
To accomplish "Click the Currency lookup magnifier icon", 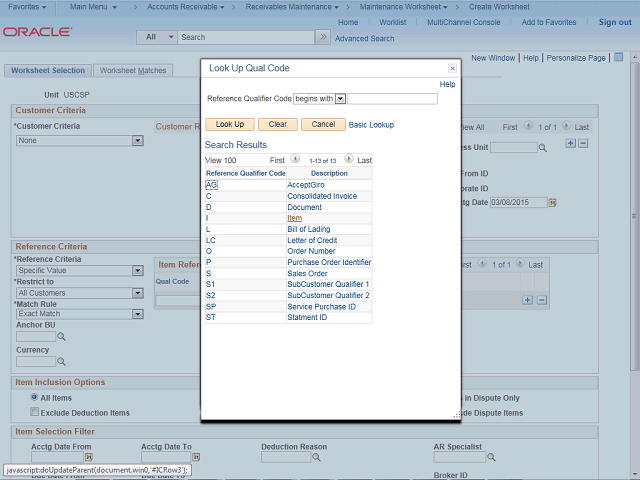I will (62, 362).
